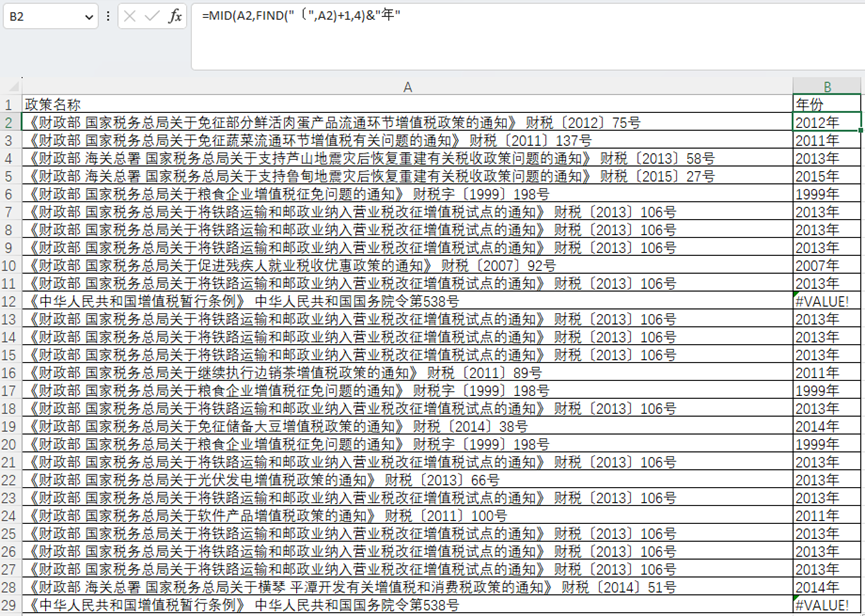The image size is (865, 616).
Task: Select cell B10 showing 2007年
Action: [x=826, y=265]
